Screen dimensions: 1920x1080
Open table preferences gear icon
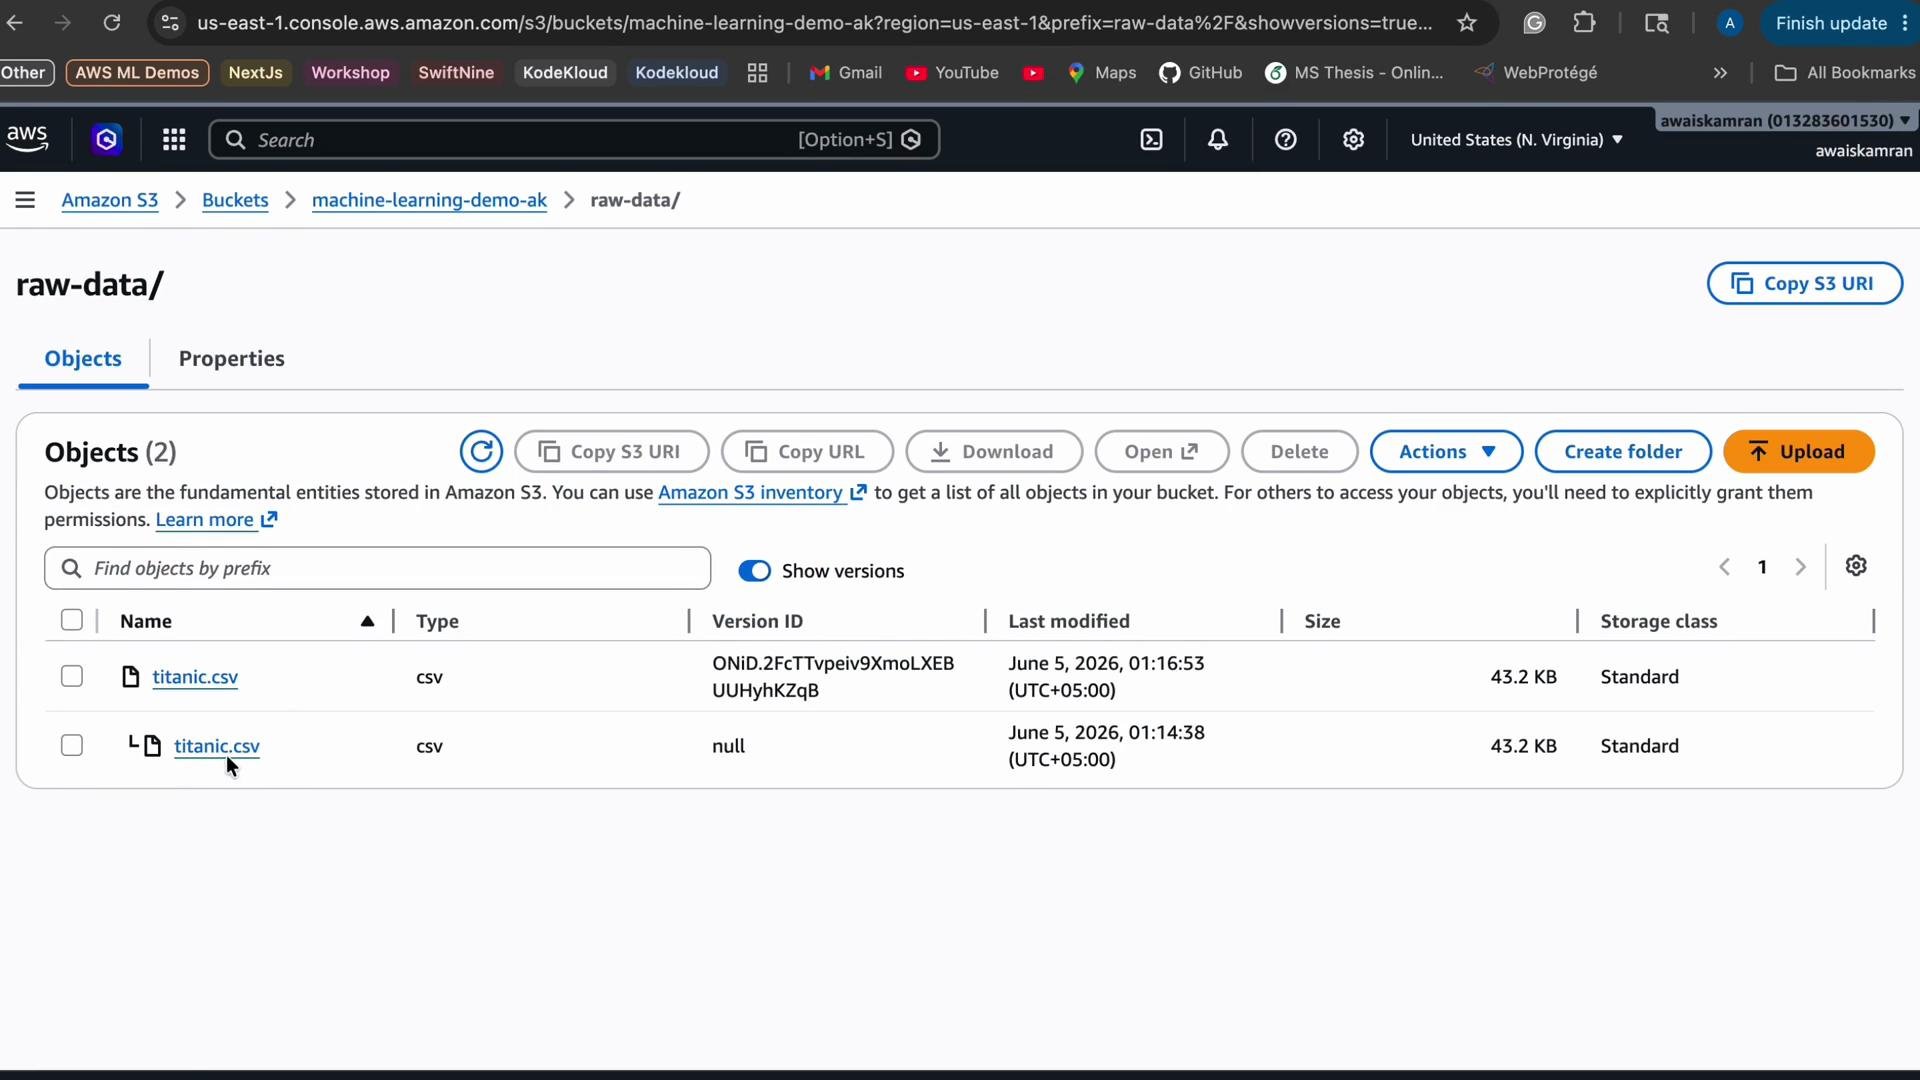(1856, 566)
